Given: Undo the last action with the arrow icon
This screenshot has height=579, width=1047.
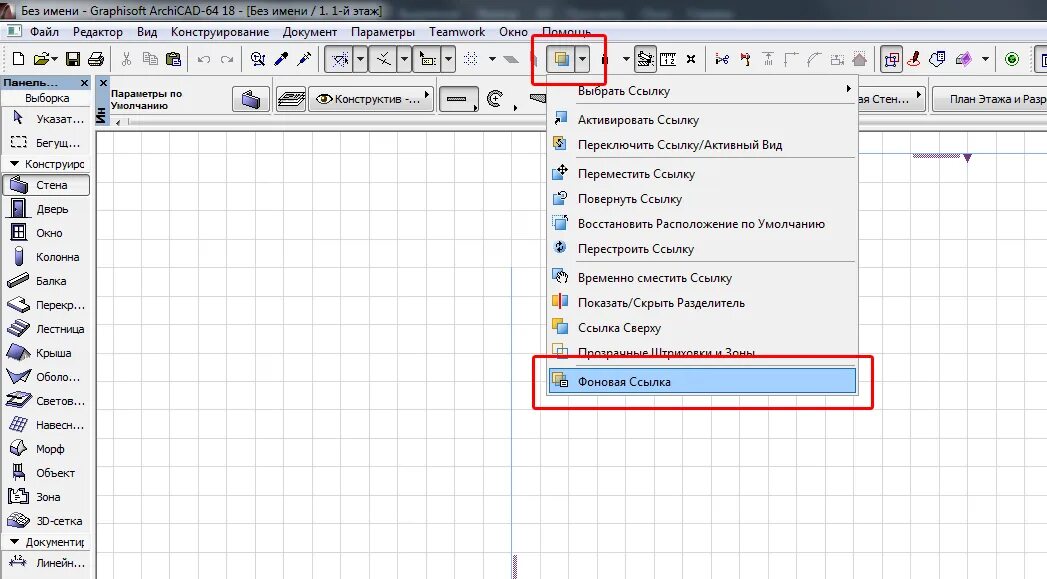Looking at the screenshot, I should pyautogui.click(x=204, y=59).
